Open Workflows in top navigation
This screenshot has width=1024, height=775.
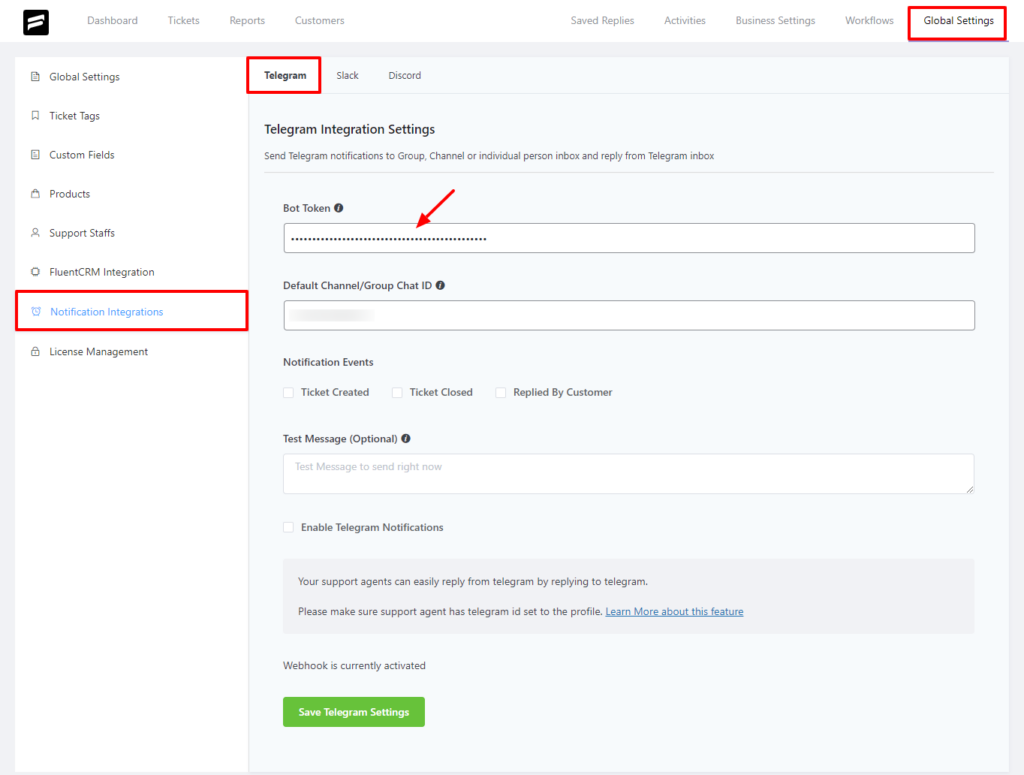[x=869, y=20]
